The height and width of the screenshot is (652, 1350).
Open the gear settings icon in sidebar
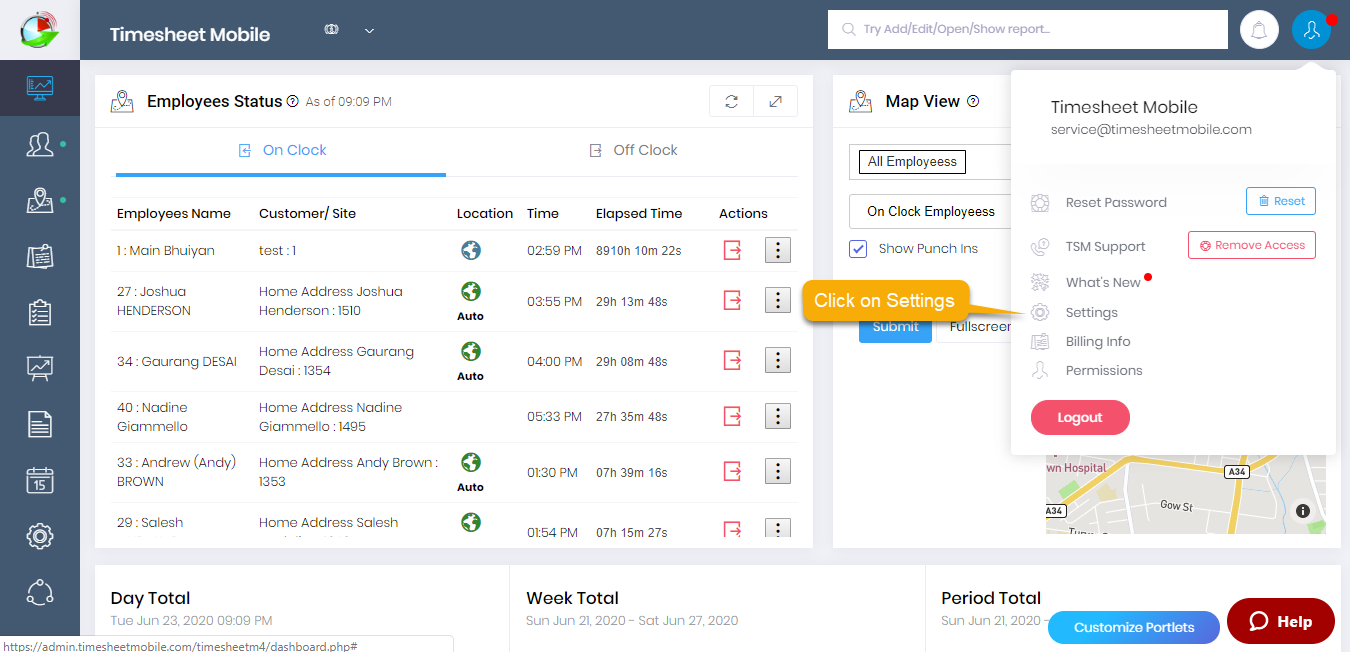(x=40, y=536)
